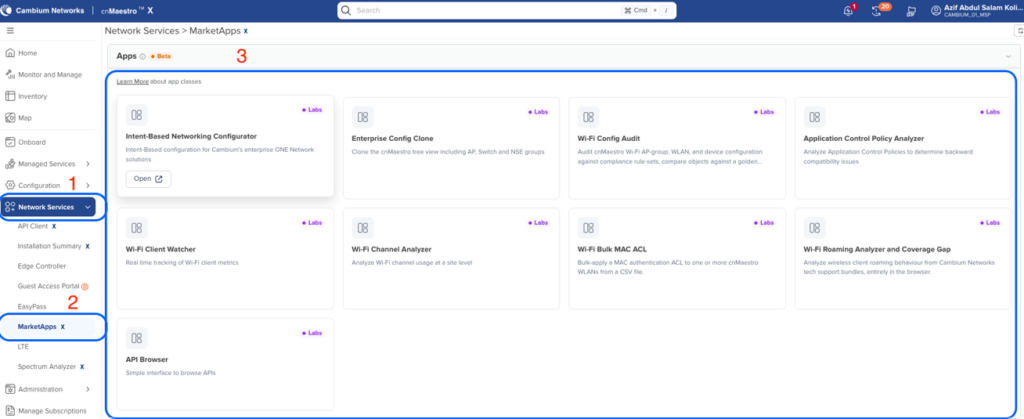Click the Manage Subscriptions label
The image size is (1024, 419).
pyautogui.click(x=52, y=411)
